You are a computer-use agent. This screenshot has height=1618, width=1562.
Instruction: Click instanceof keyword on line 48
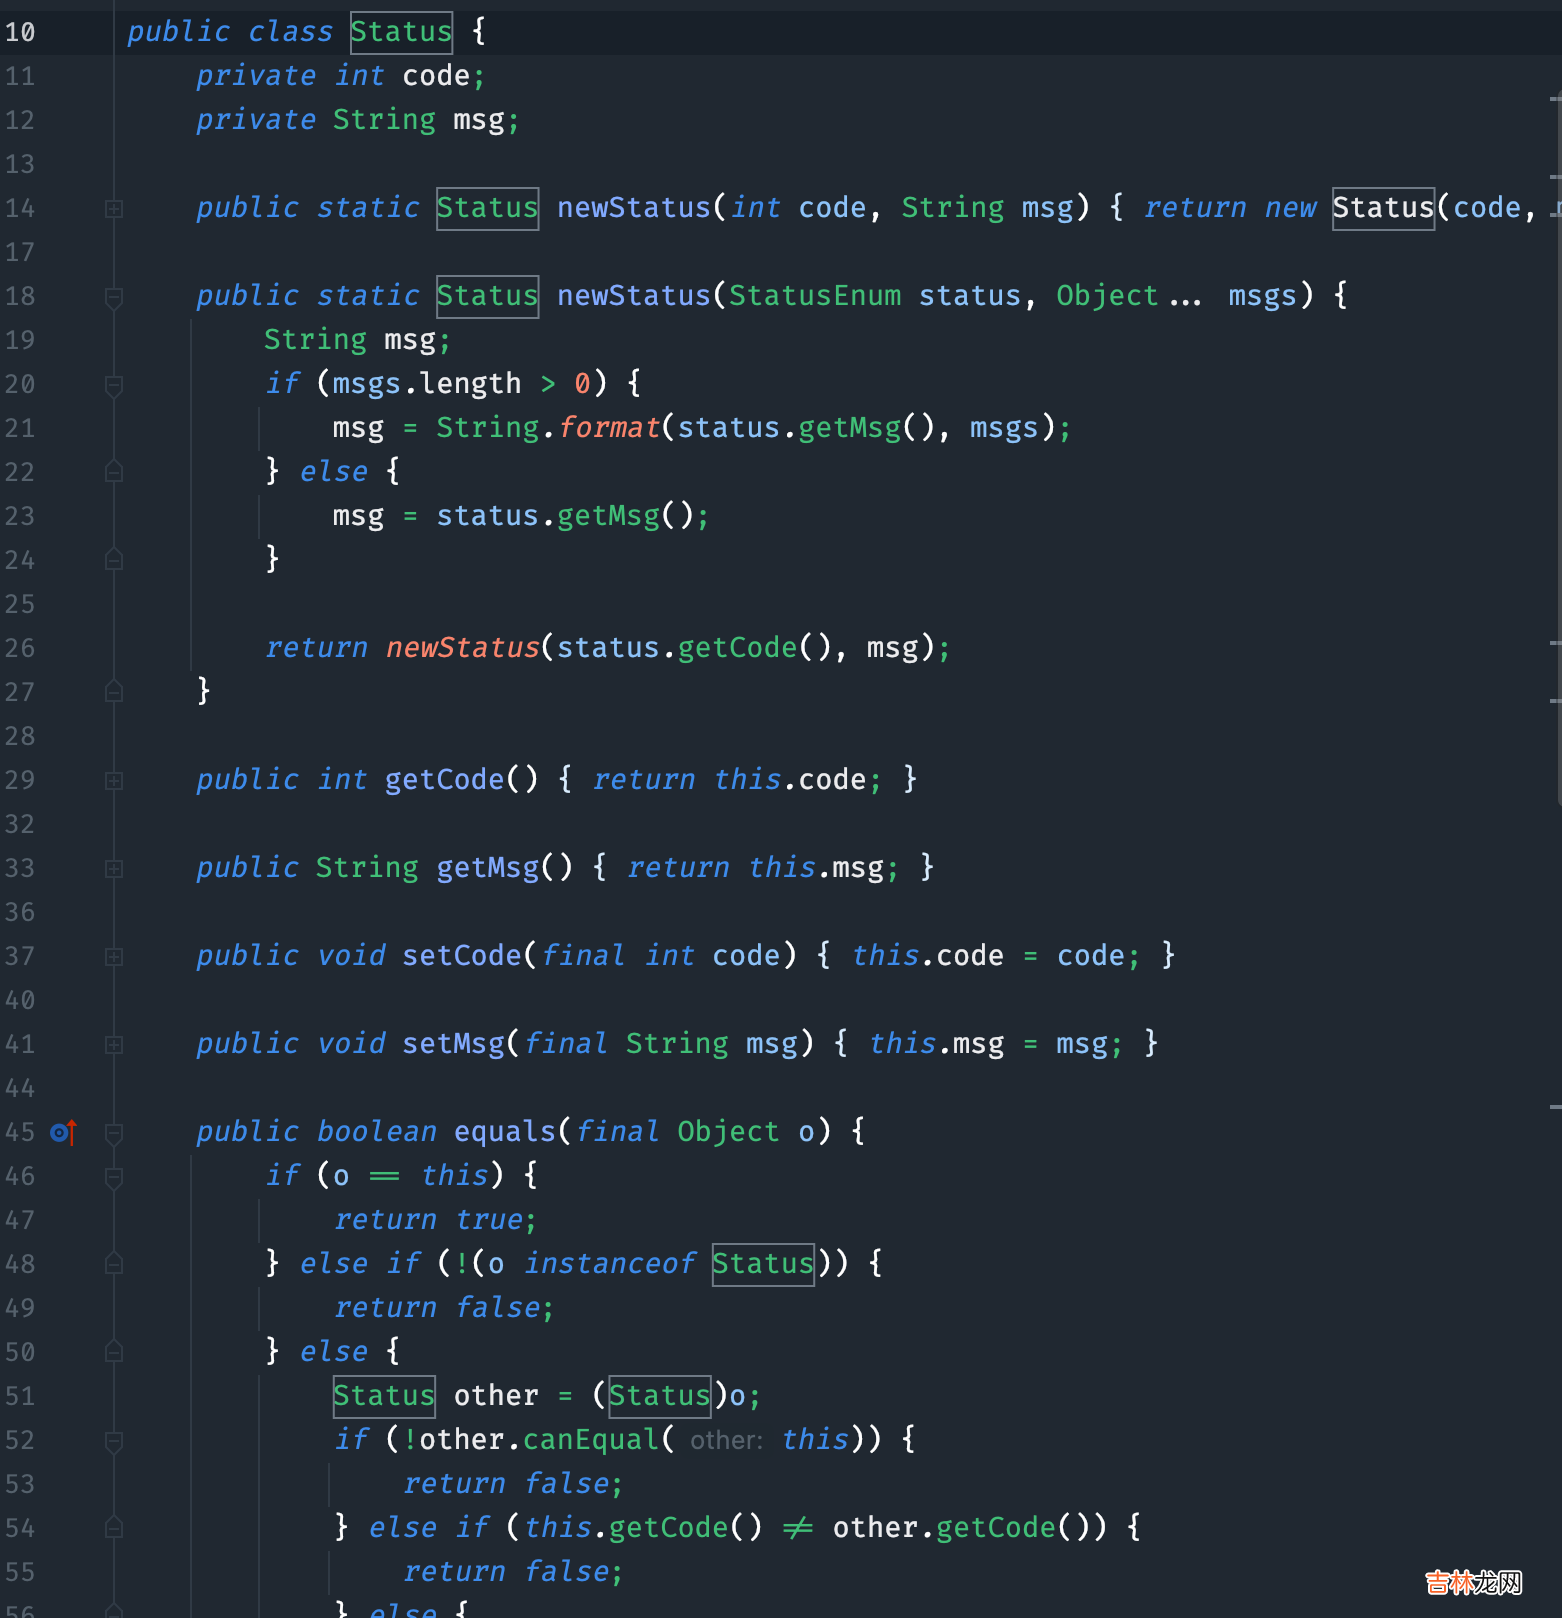click(x=609, y=1264)
